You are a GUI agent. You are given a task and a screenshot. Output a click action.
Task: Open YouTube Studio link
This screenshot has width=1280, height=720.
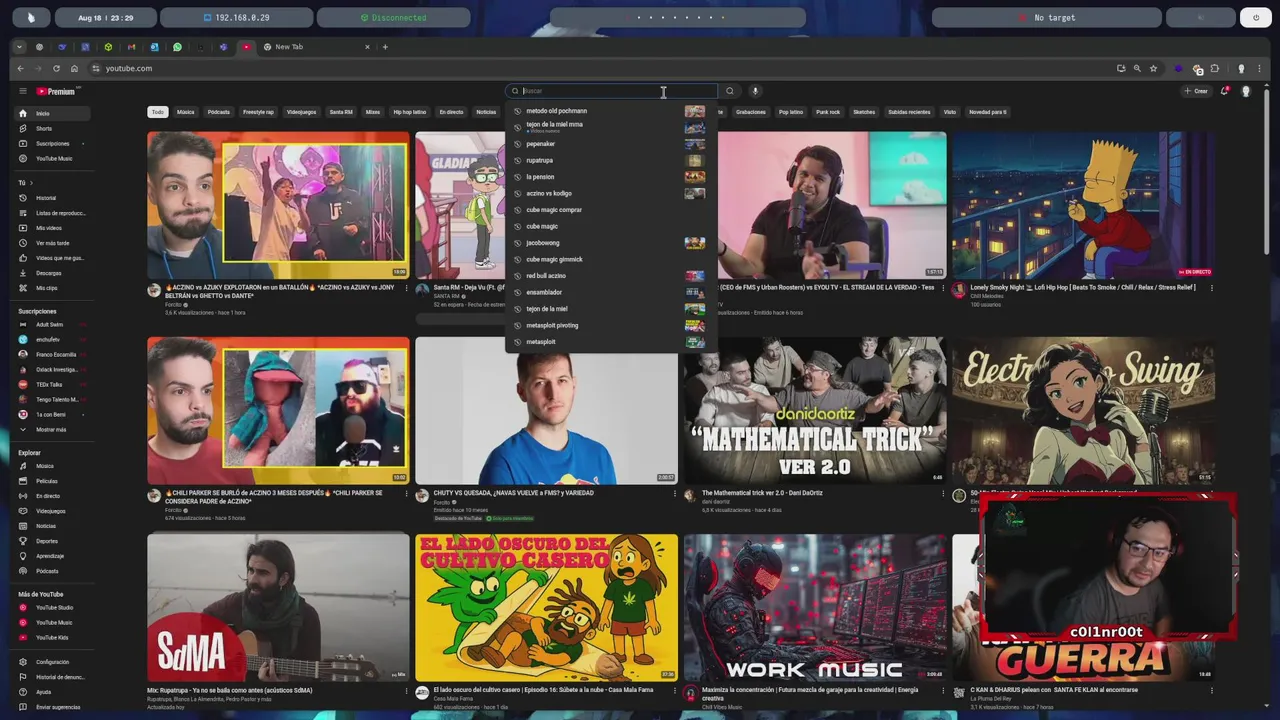50,607
